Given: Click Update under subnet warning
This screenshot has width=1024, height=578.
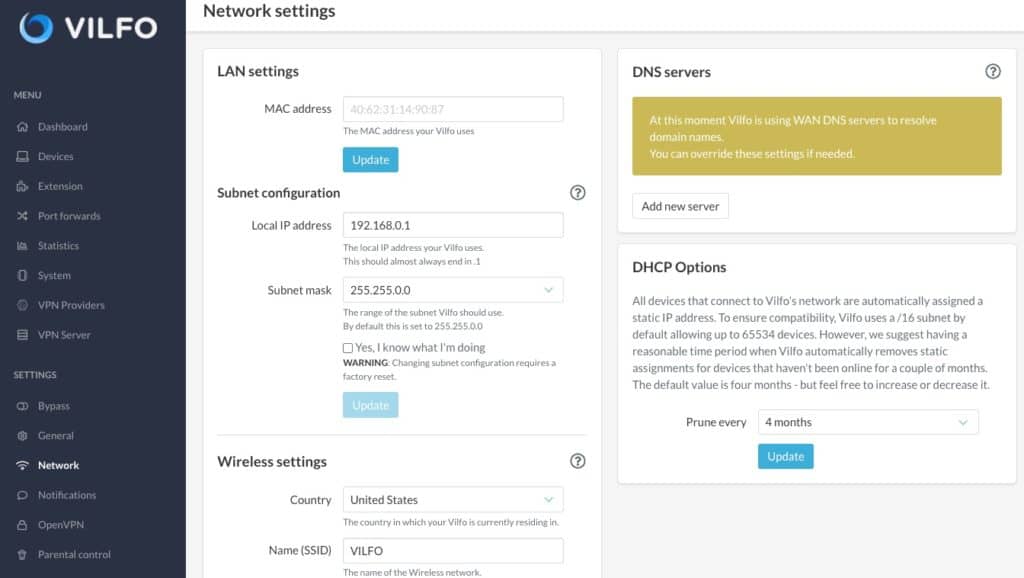Looking at the screenshot, I should tap(370, 405).
